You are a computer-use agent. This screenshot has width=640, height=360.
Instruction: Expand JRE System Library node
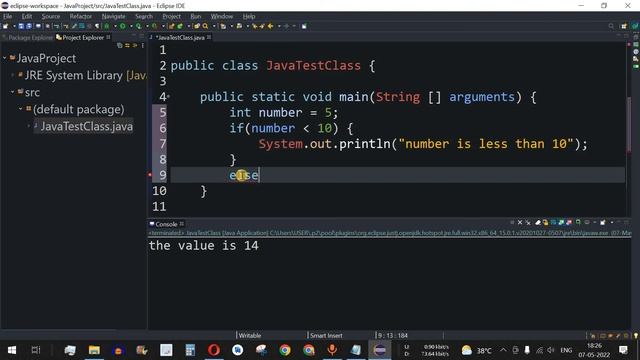[x=13, y=75]
